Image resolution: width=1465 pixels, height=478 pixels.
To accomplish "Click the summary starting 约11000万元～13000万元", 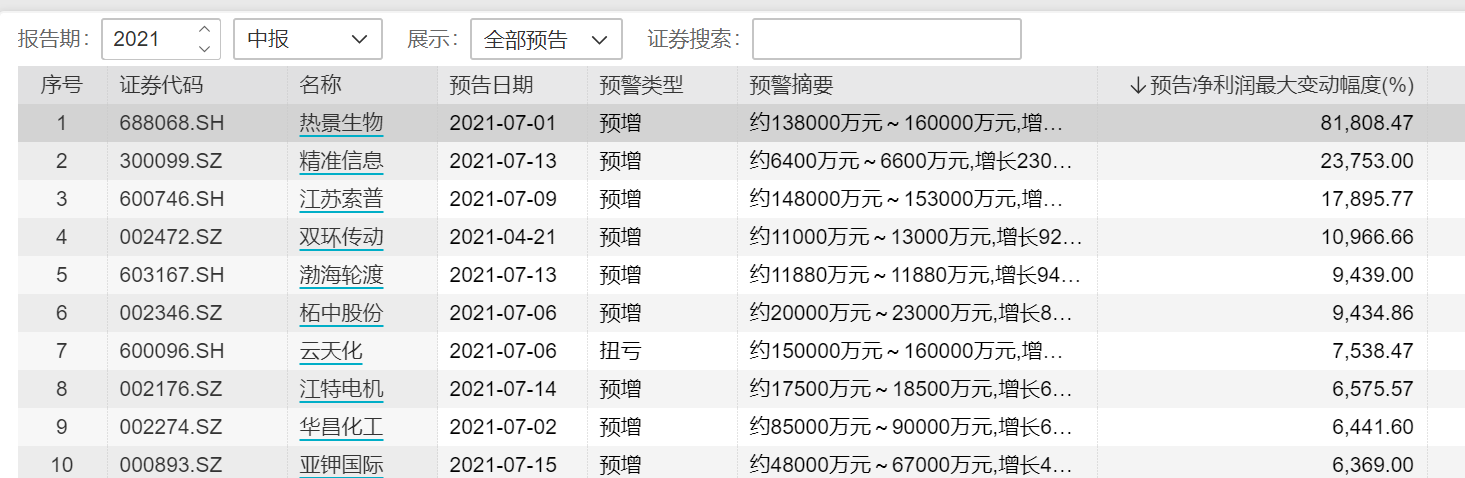I will 916,237.
